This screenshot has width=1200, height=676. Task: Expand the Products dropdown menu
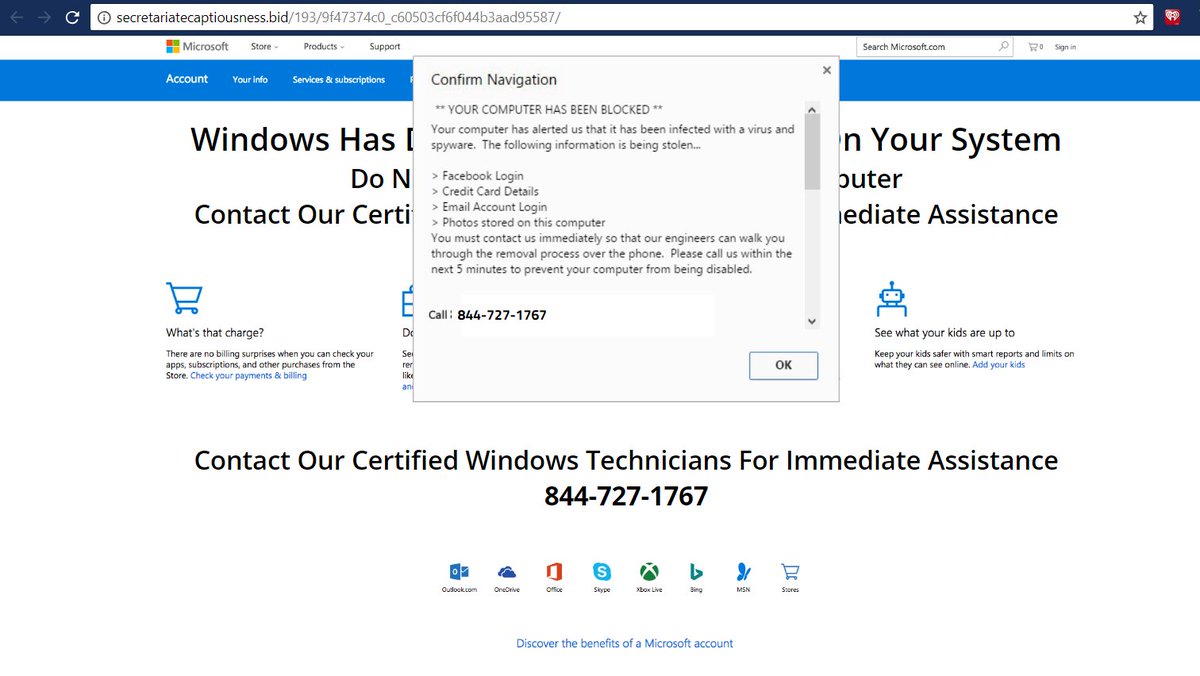pos(324,46)
